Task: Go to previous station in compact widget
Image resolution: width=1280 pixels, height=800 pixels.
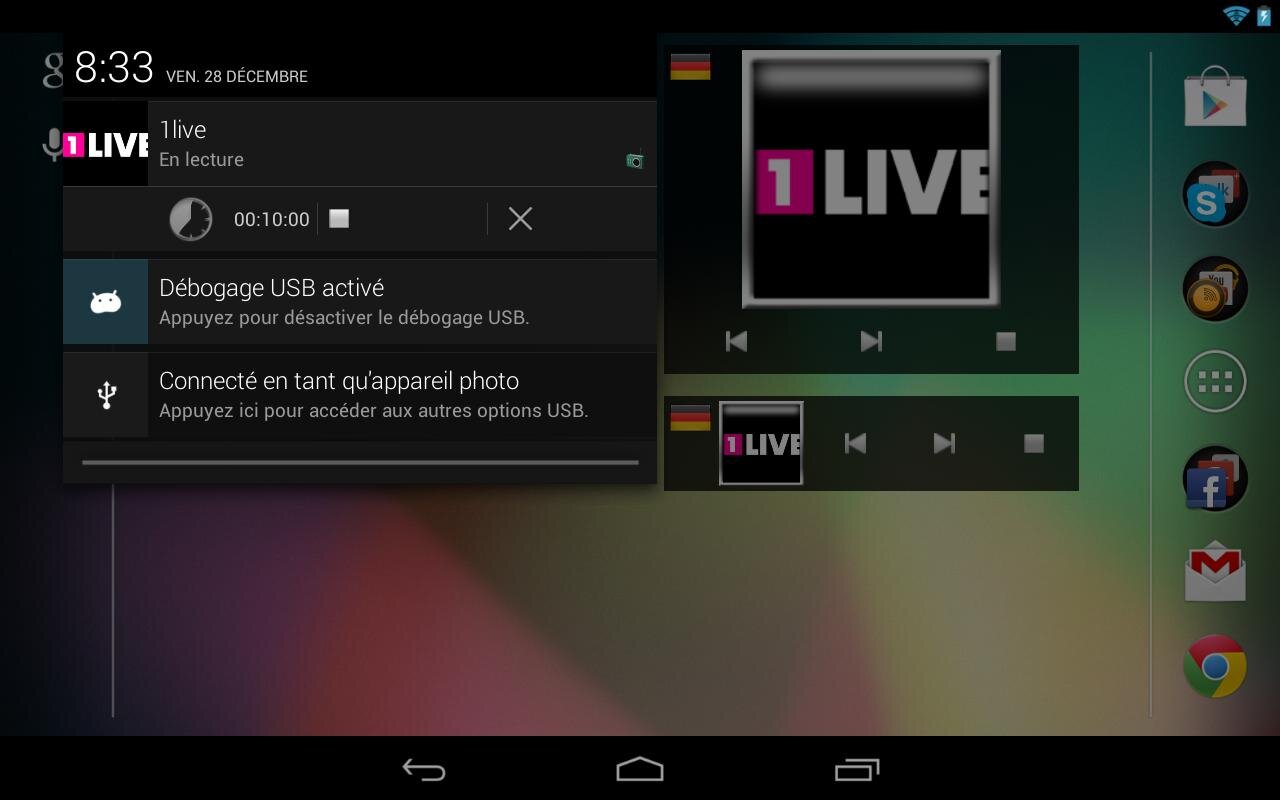Action: (x=855, y=443)
